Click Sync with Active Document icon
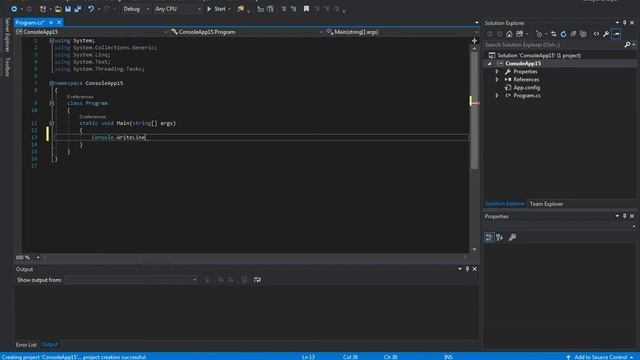640x360 pixels. point(553,34)
